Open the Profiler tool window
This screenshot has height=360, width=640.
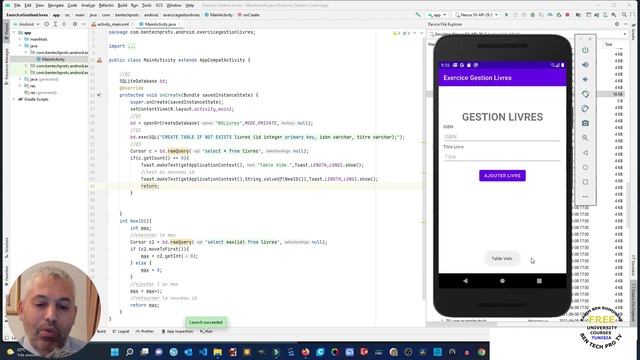click(x=145, y=331)
